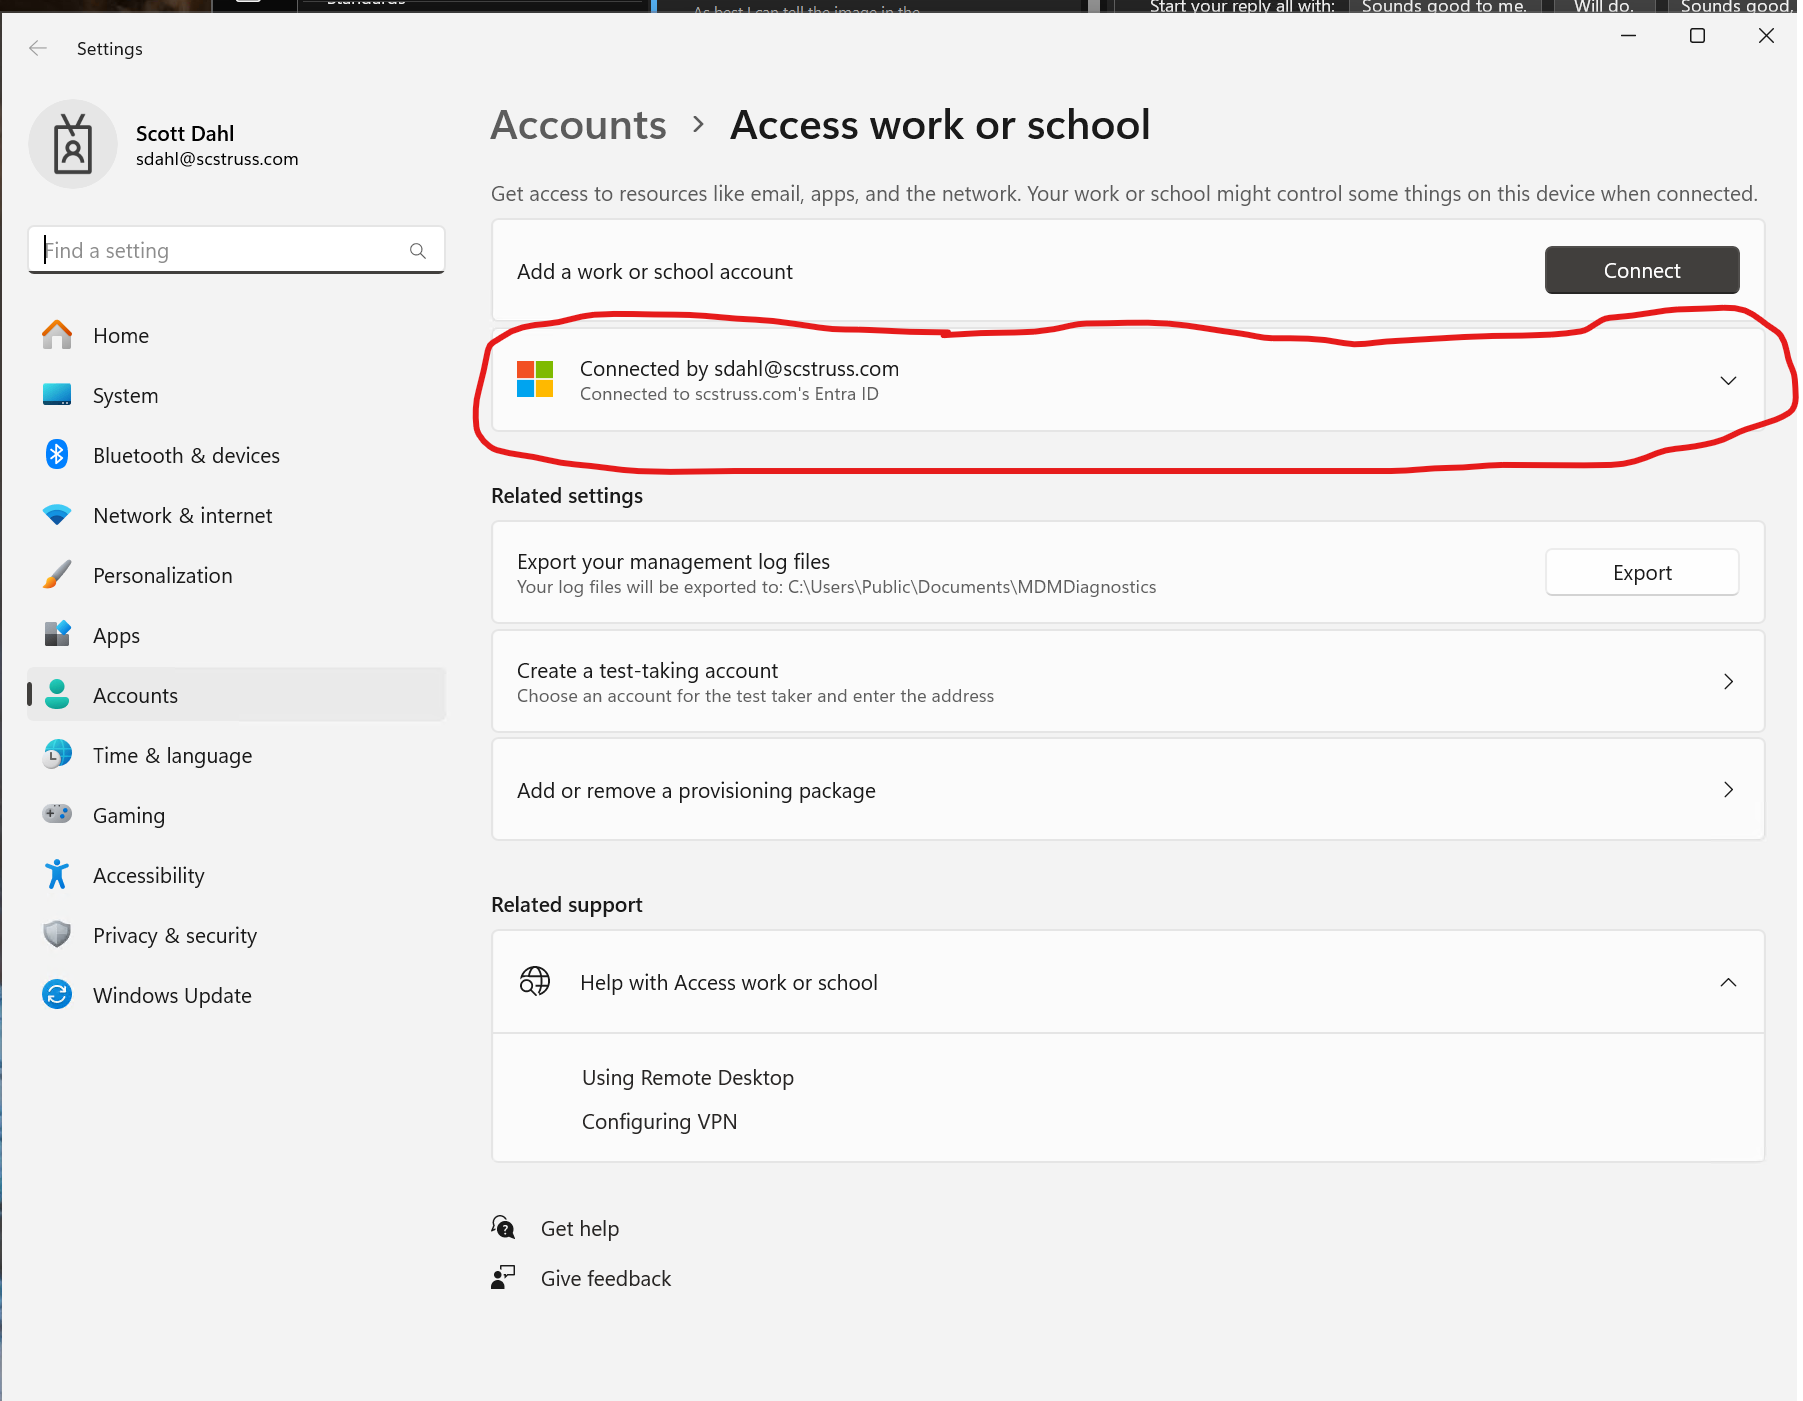
Task: Open Create a test-taking account chevron
Action: (x=1728, y=682)
